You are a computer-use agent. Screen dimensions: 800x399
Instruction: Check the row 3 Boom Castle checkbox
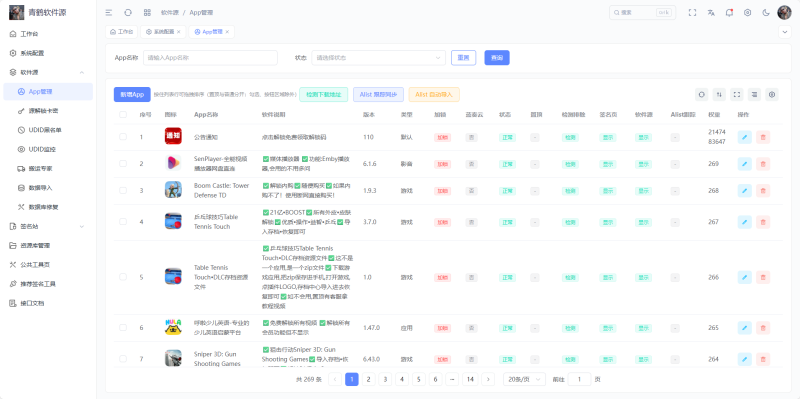(x=123, y=190)
